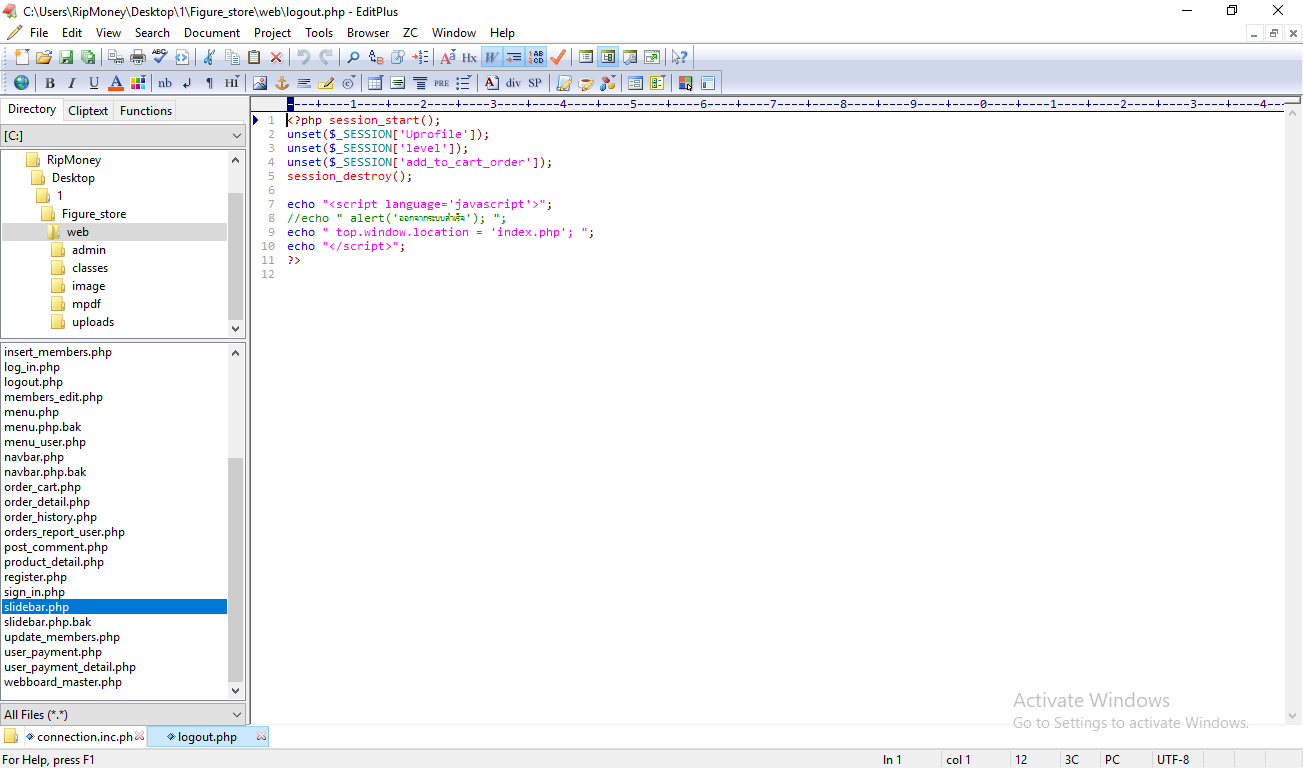
Task: Toggle underline U formatting button
Action: coord(94,83)
